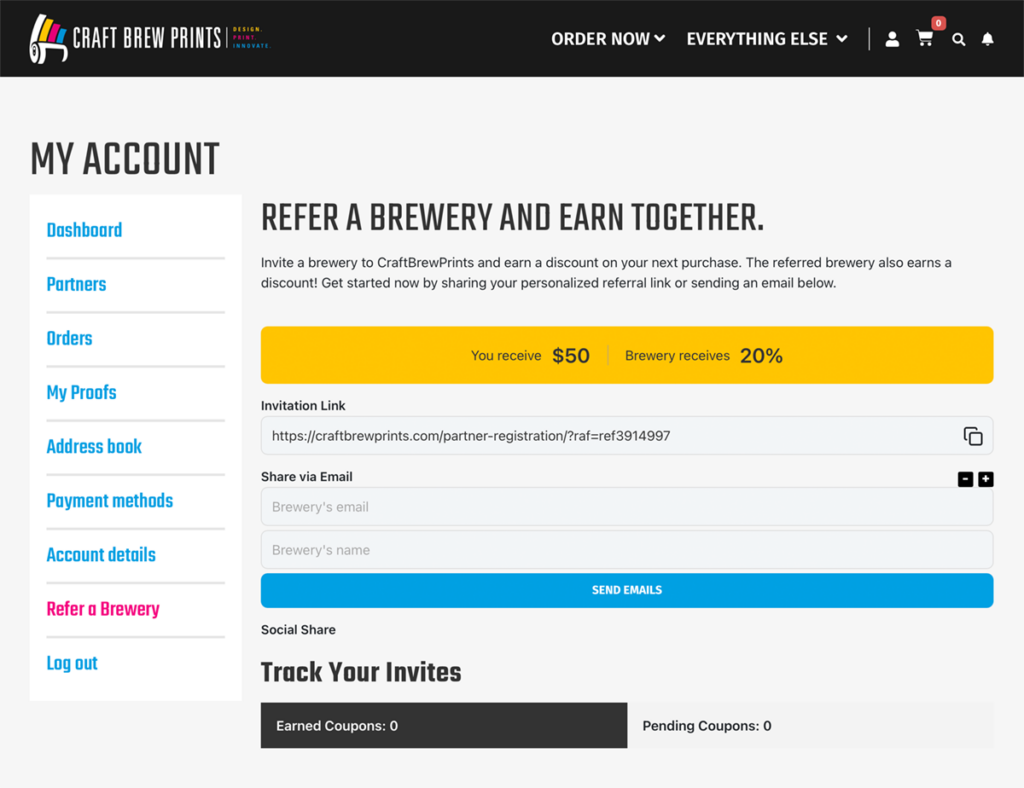Viewport: 1024px width, 788px height.
Task: Open Payment methods in sidebar
Action: point(109,501)
